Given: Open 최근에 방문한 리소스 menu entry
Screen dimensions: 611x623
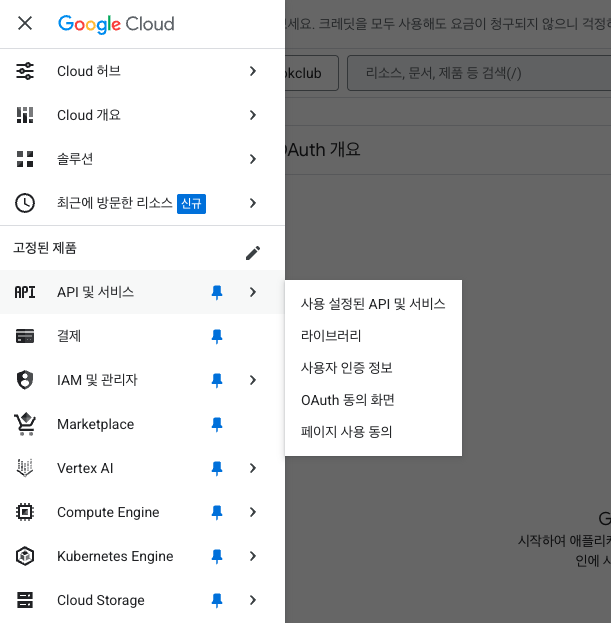Looking at the screenshot, I should (x=142, y=203).
